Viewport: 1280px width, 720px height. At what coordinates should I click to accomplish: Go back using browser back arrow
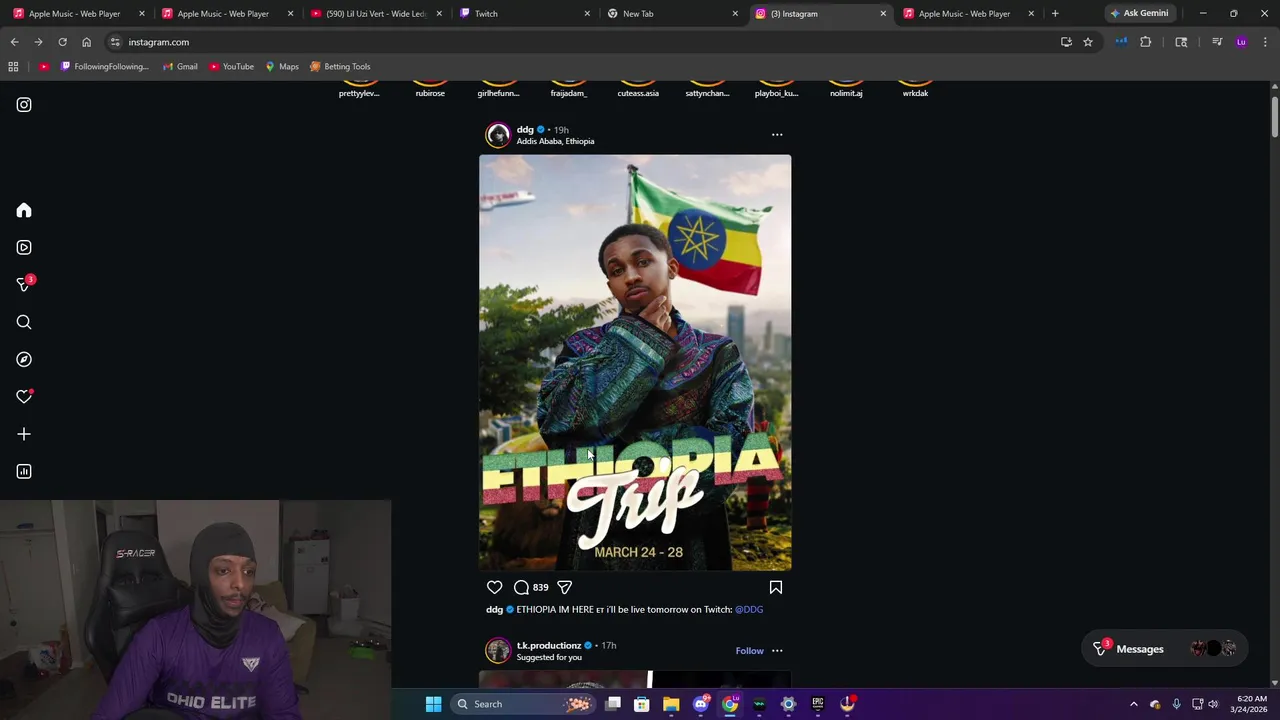14,42
